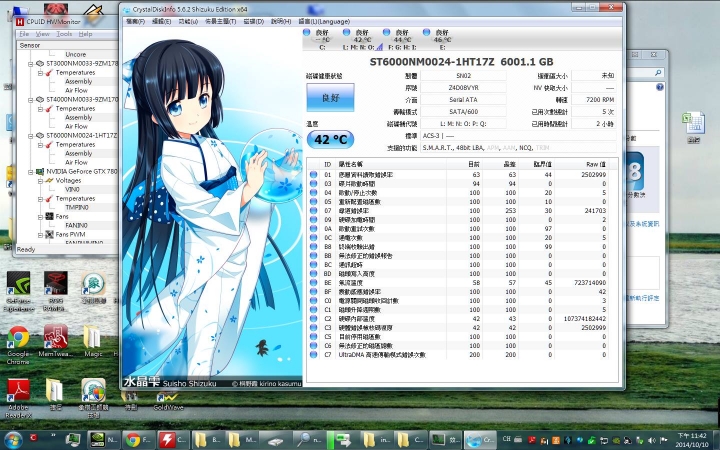Open the ROG desktop shortcut
This screenshot has width=720, height=450.
click(56, 291)
